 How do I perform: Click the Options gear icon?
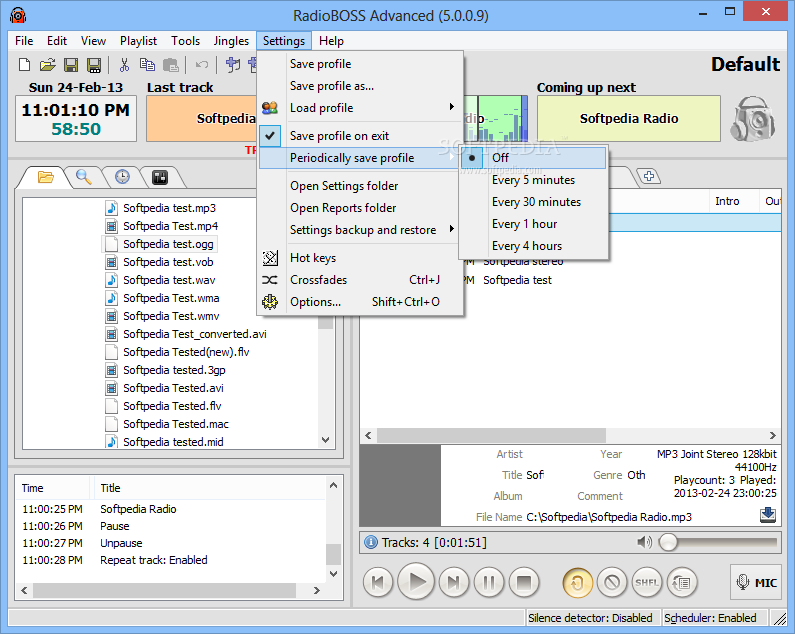(270, 302)
